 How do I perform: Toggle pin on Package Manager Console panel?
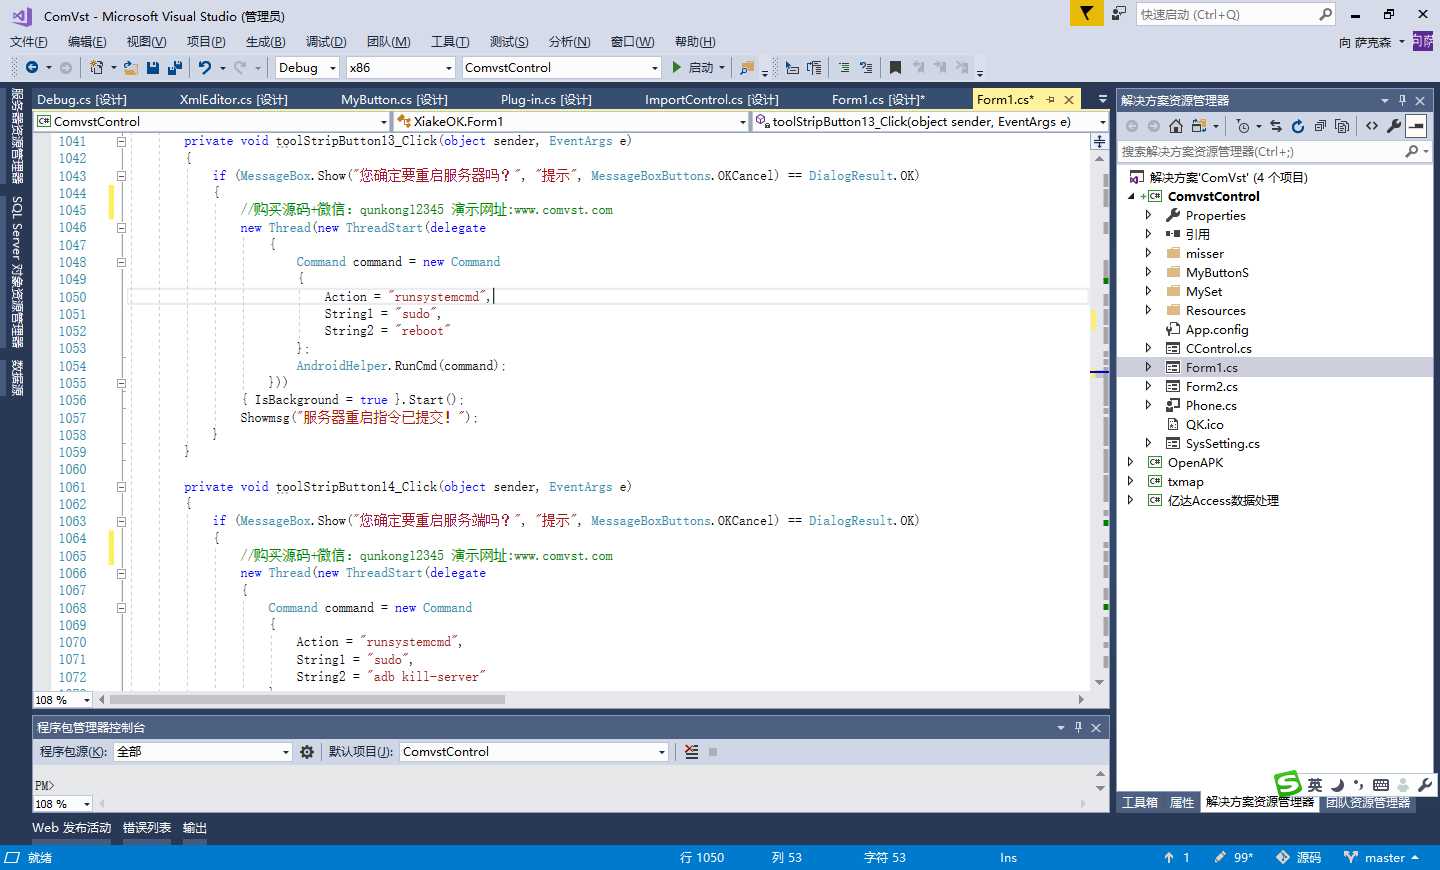[x=1078, y=727]
